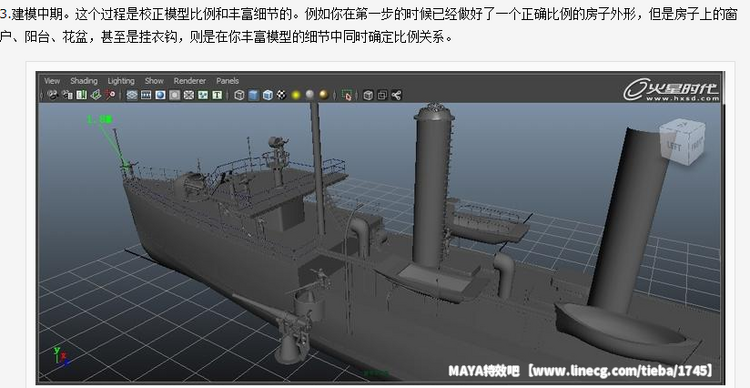Click the camera Bookmarks icon
Screen dimensions: 750x388
pyautogui.click(x=81, y=95)
